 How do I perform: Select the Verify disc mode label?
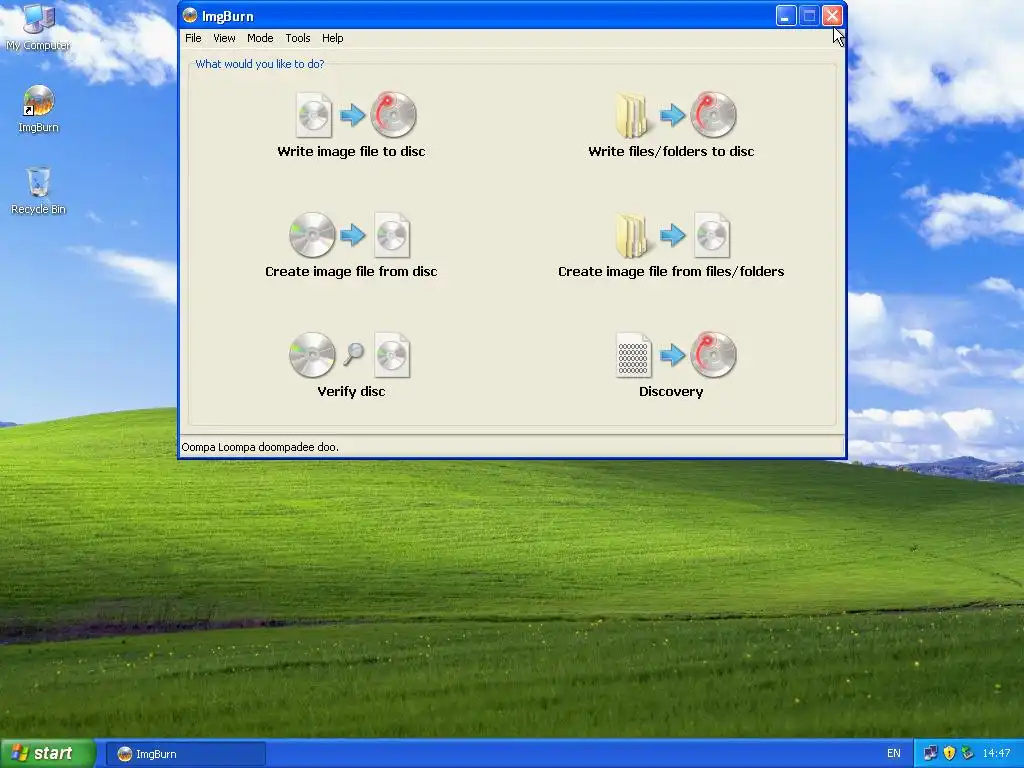click(x=351, y=392)
